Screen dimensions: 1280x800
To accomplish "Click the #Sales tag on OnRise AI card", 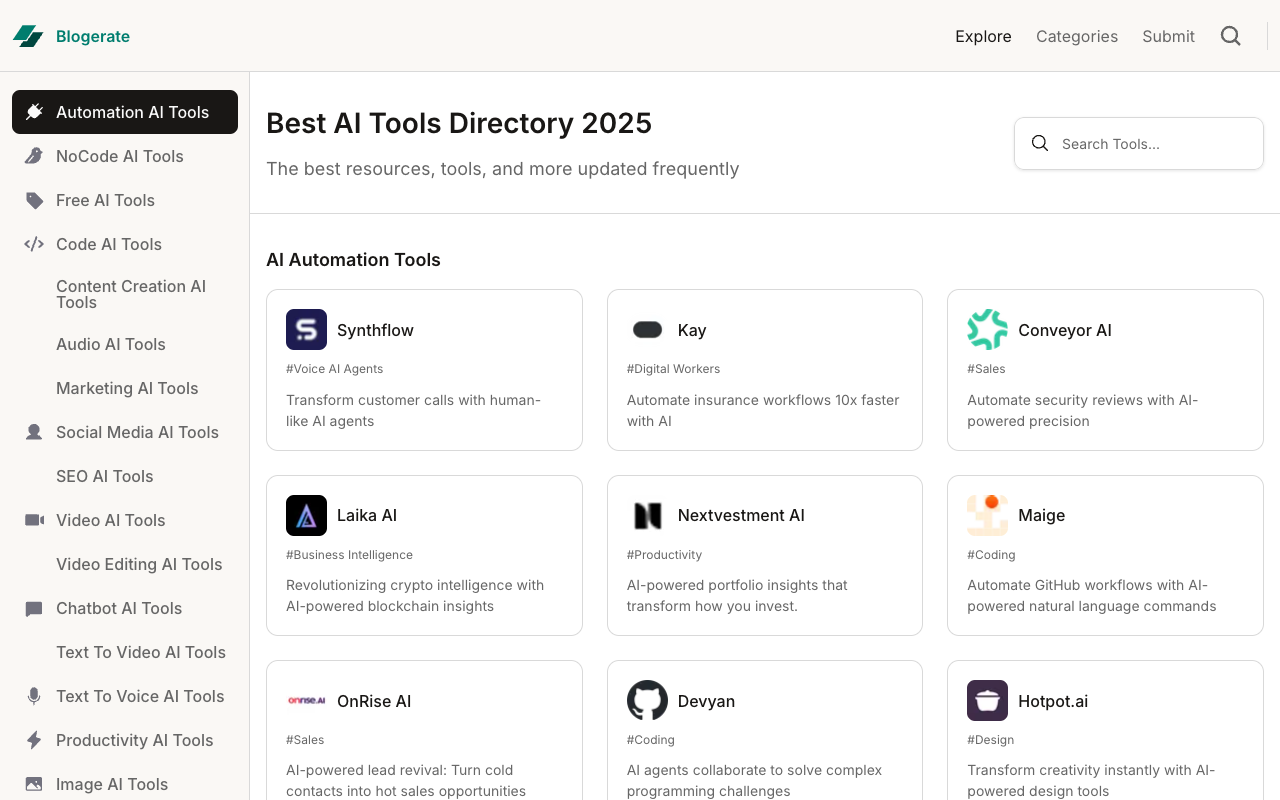I will tap(305, 740).
